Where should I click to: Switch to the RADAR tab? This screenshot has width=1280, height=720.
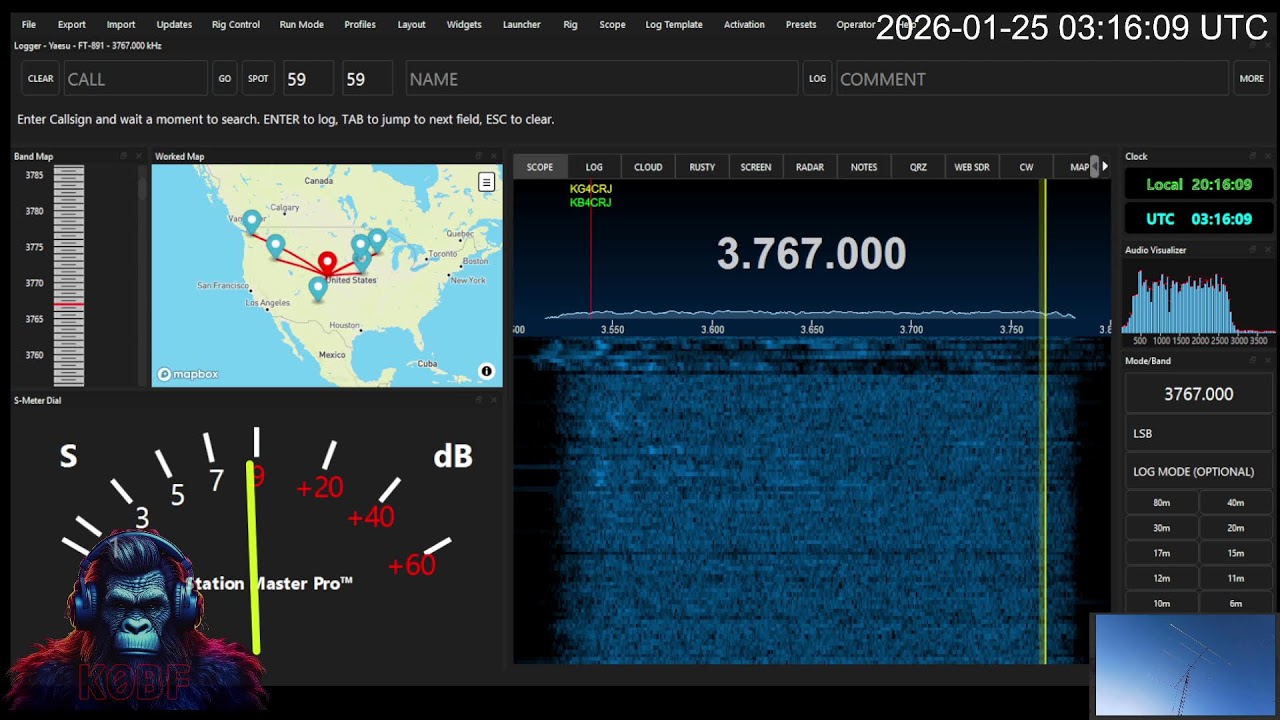(810, 167)
